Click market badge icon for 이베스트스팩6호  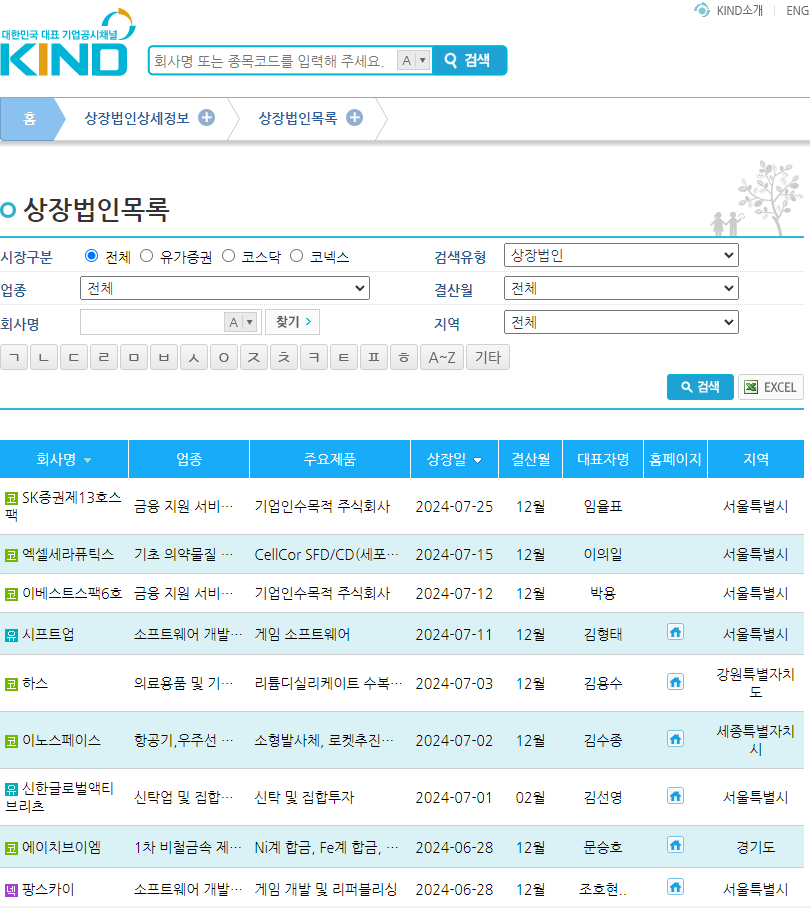[x=11, y=594]
